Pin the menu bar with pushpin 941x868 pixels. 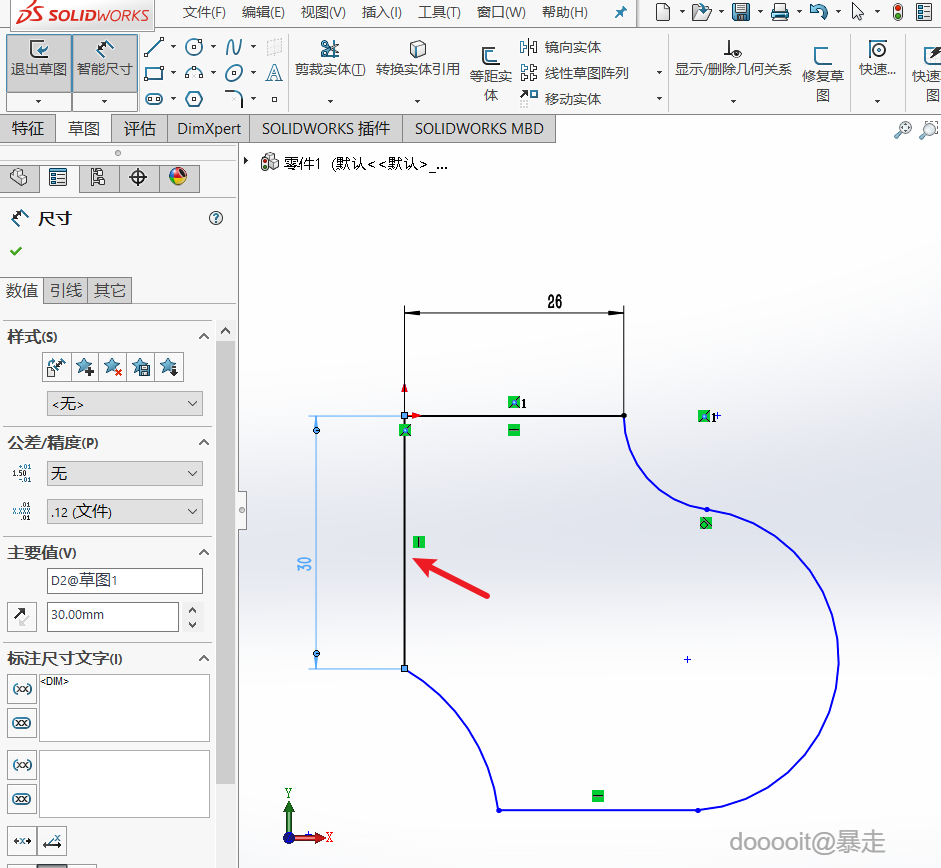pyautogui.click(x=621, y=12)
